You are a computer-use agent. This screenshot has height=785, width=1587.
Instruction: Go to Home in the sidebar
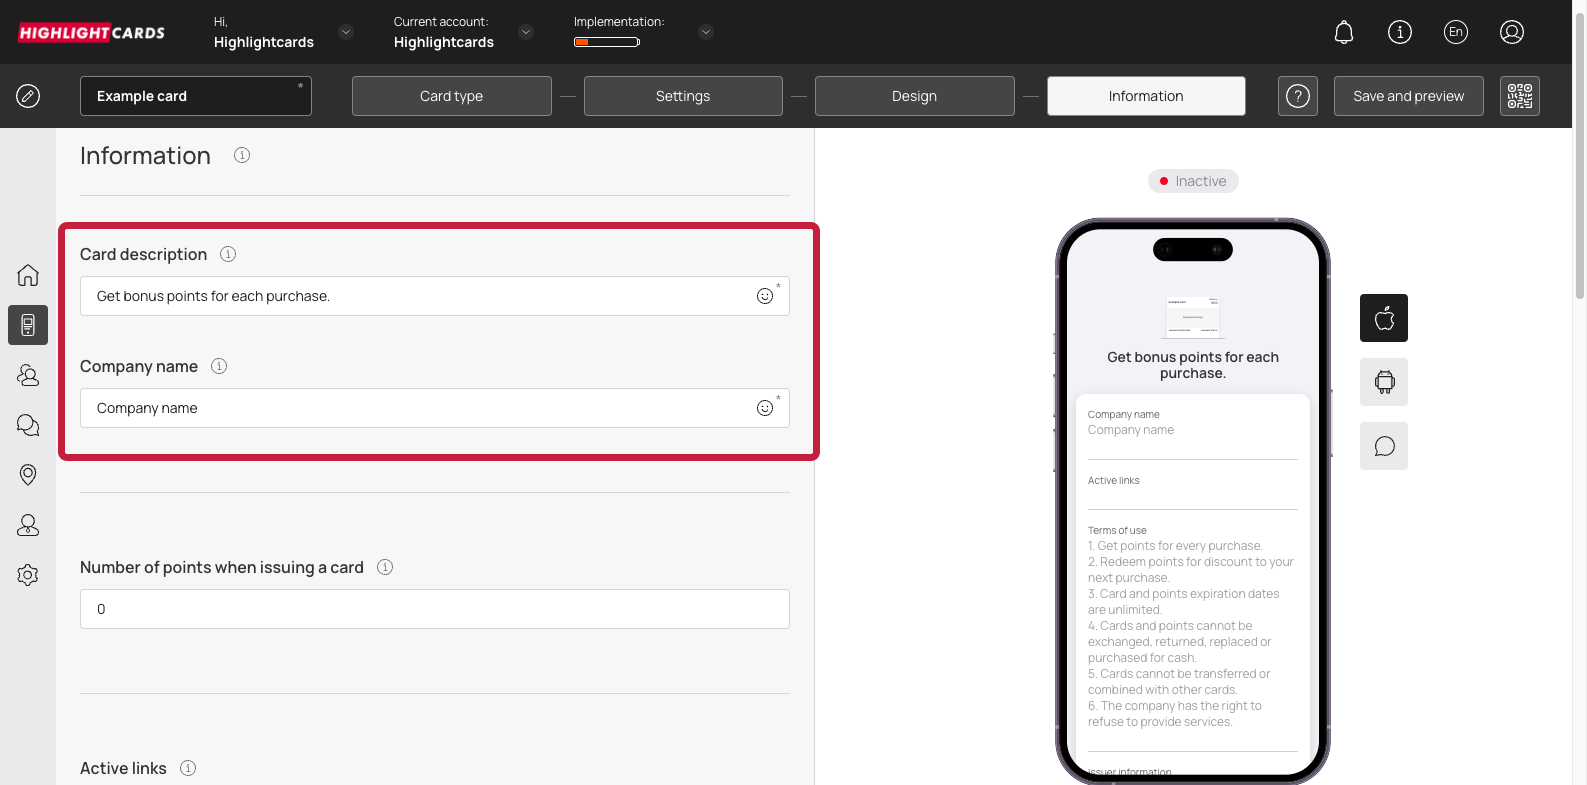(x=28, y=275)
